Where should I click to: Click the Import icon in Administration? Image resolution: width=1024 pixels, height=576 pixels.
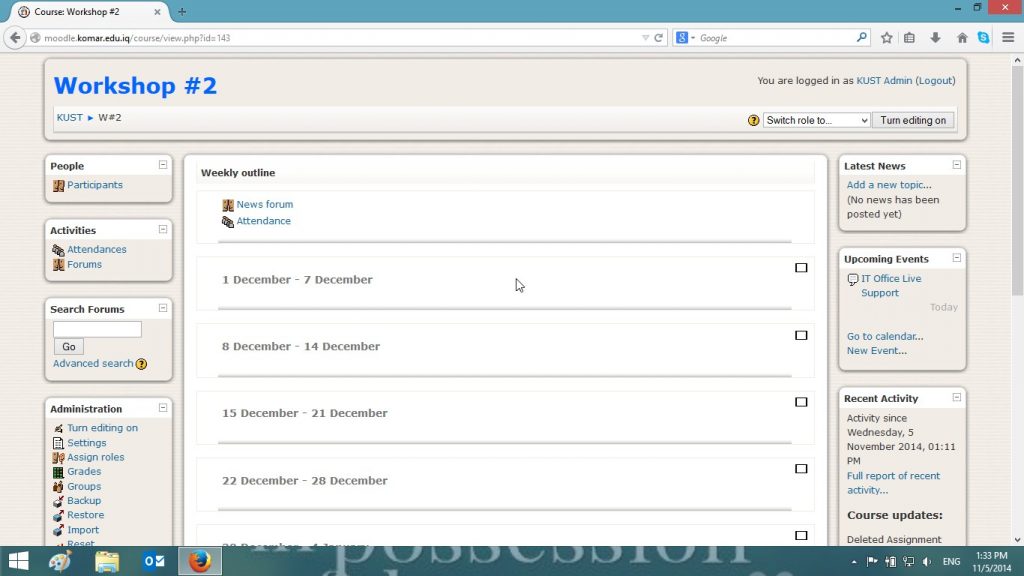pyautogui.click(x=59, y=530)
